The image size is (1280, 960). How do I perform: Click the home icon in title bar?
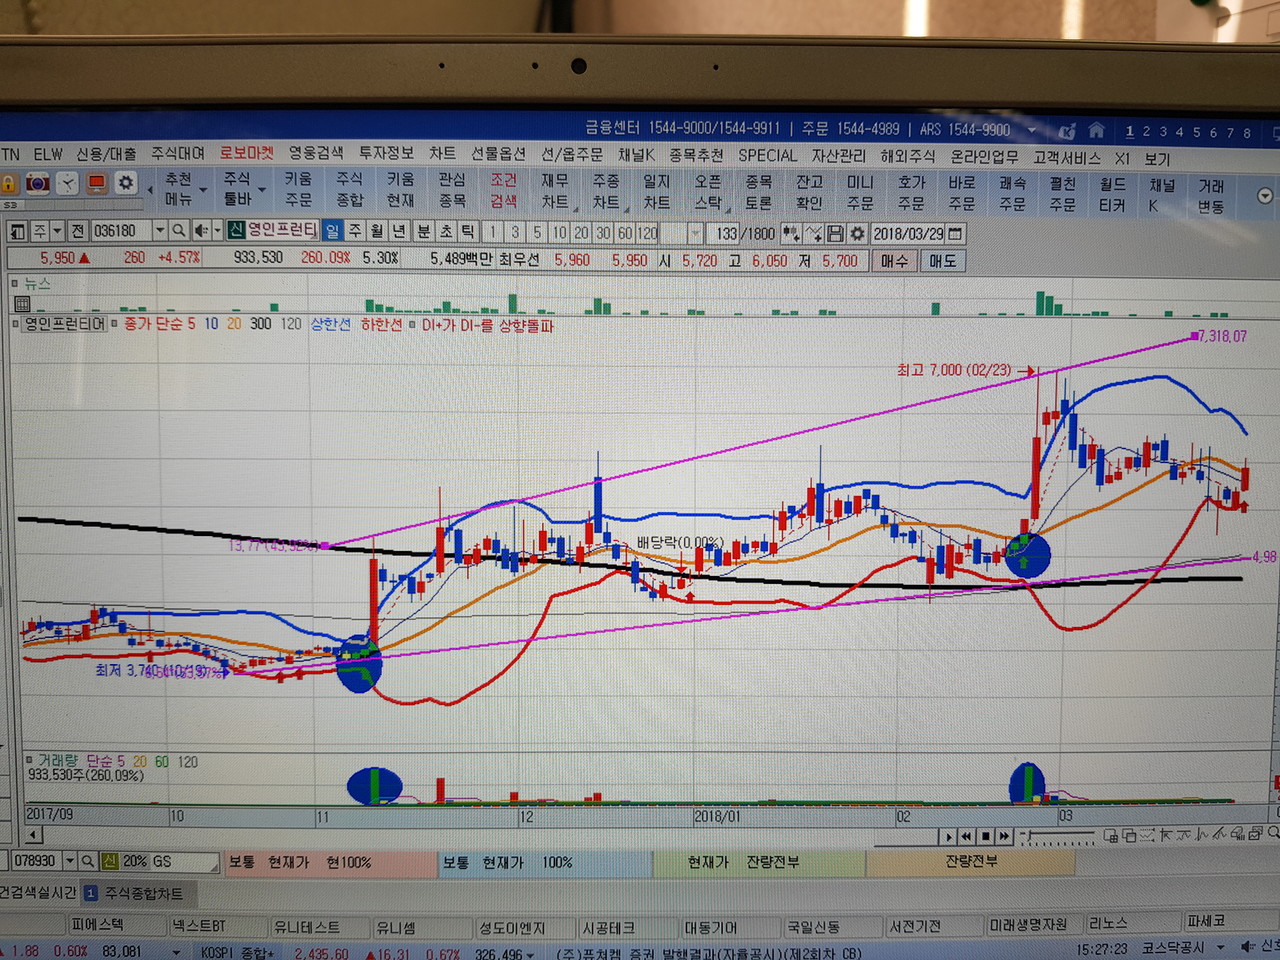pos(1096,131)
